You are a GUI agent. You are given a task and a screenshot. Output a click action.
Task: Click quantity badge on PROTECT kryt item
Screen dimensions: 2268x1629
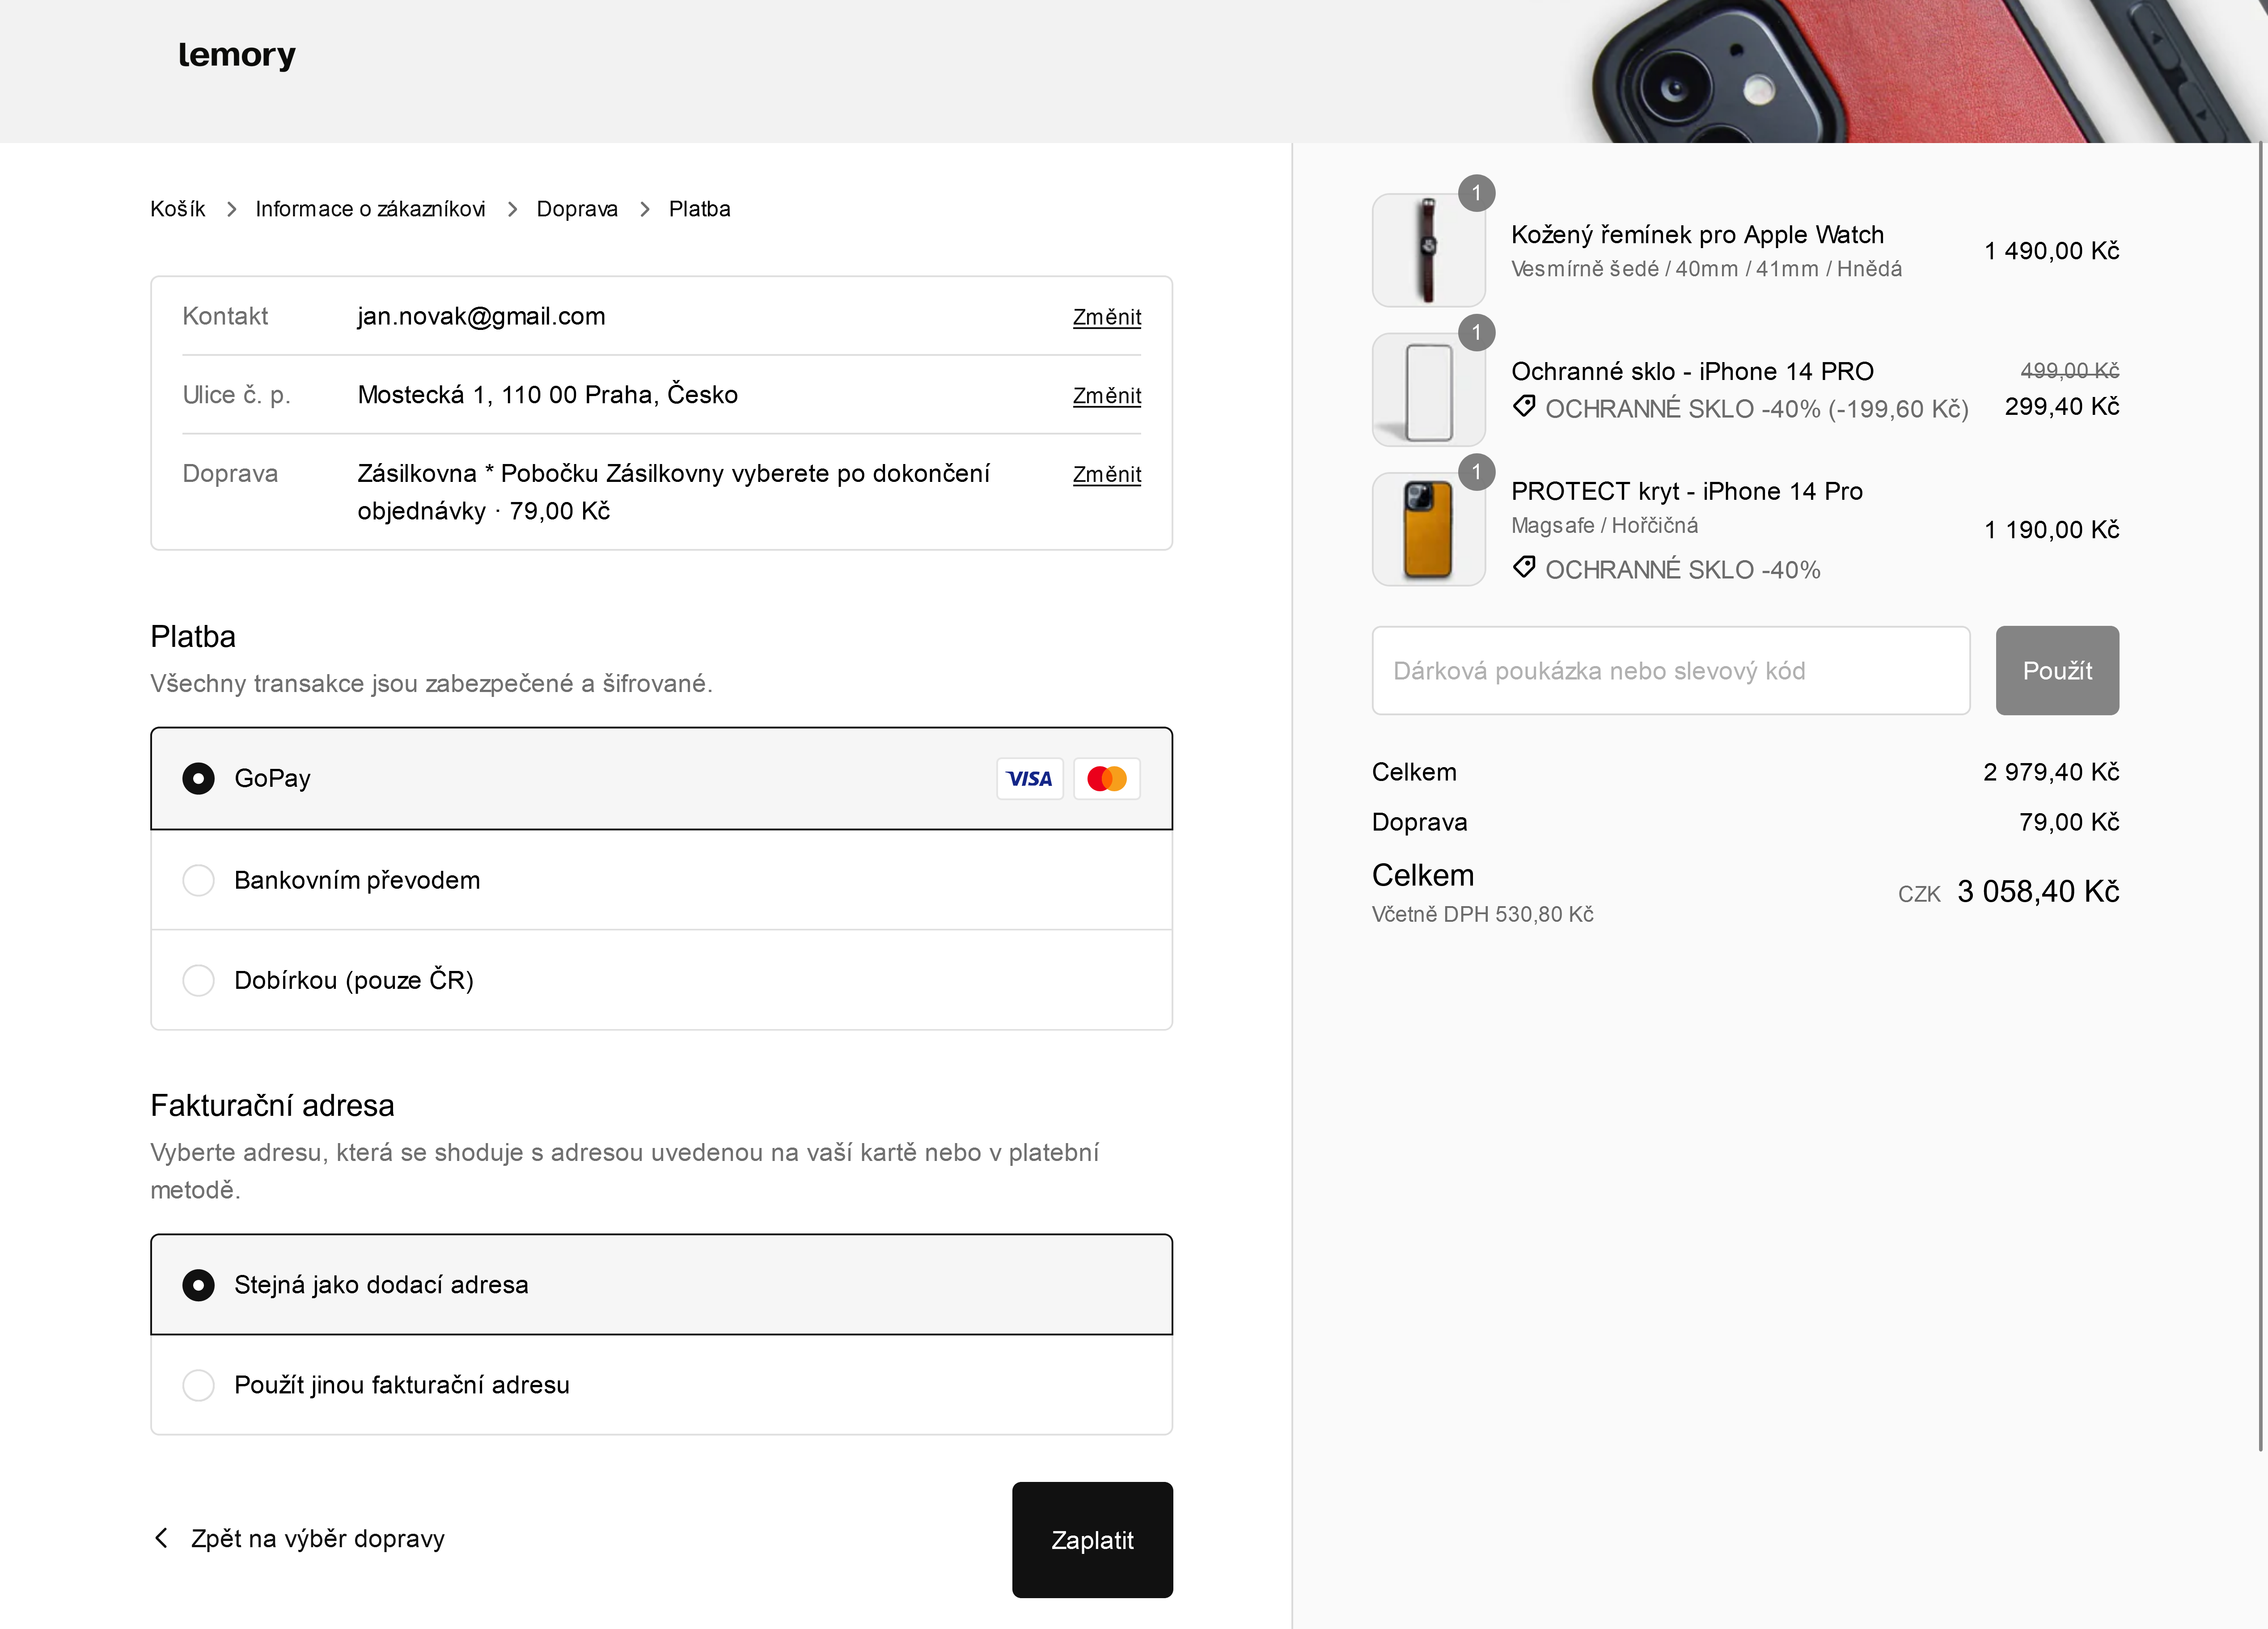click(1476, 472)
